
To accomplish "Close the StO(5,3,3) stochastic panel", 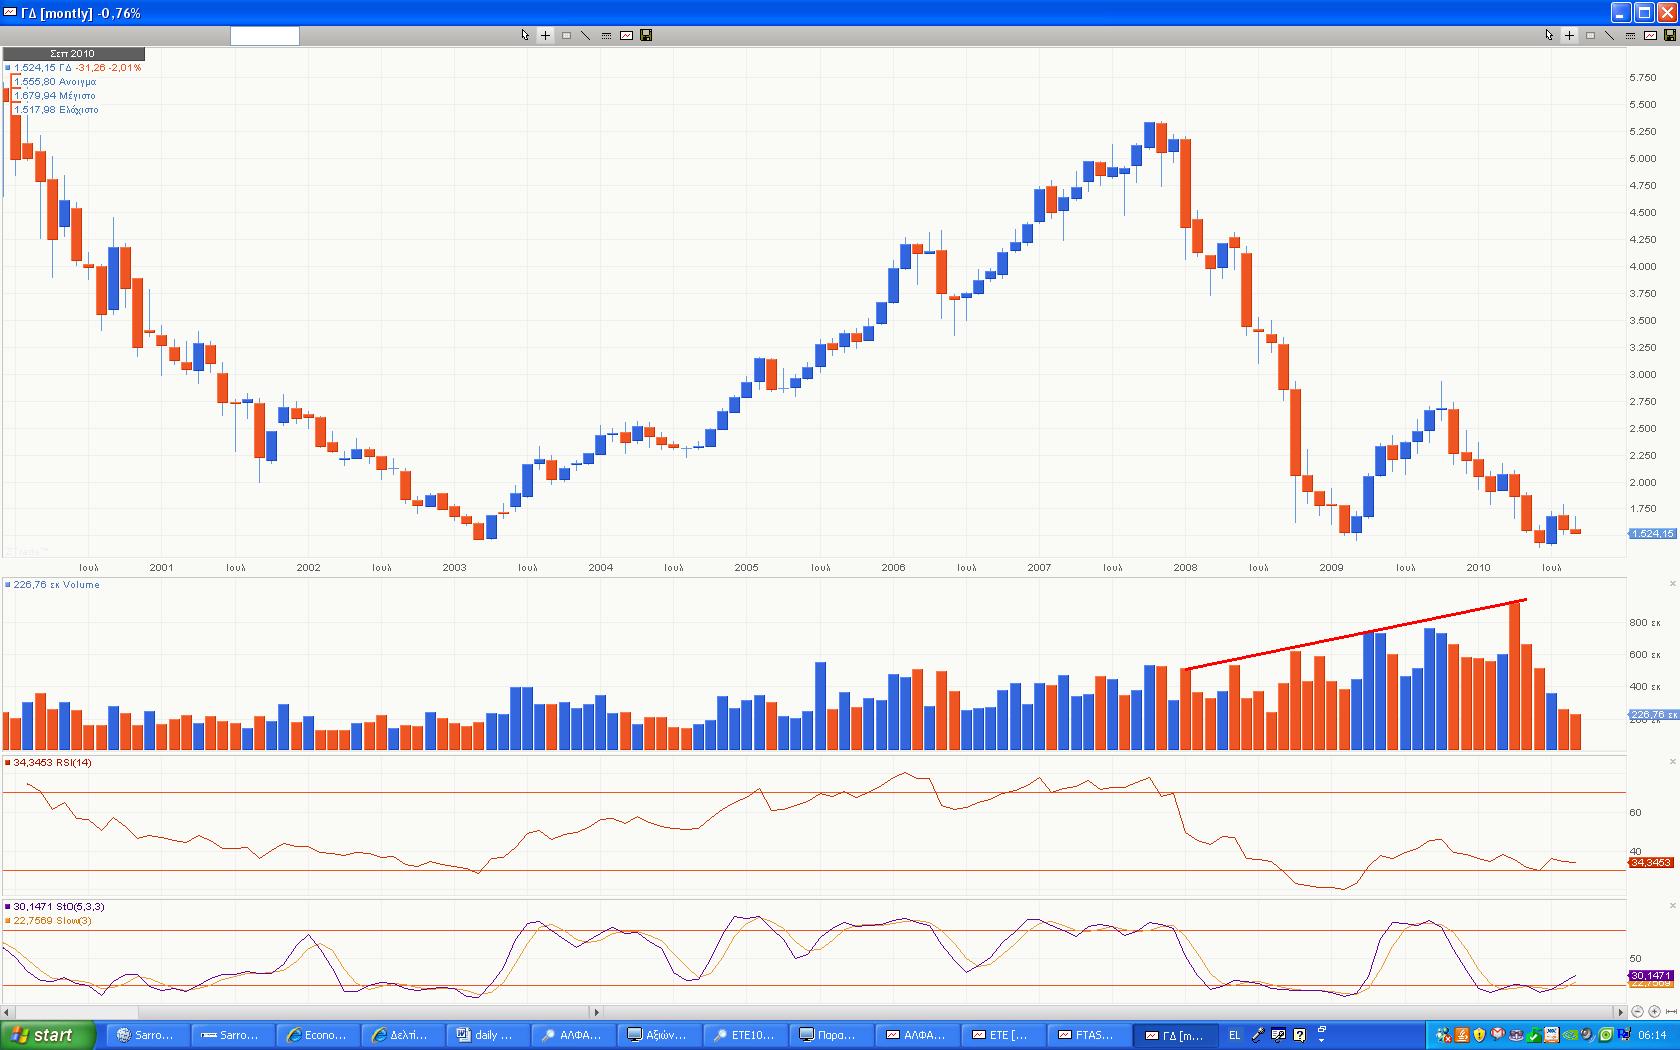I will coord(1672,906).
